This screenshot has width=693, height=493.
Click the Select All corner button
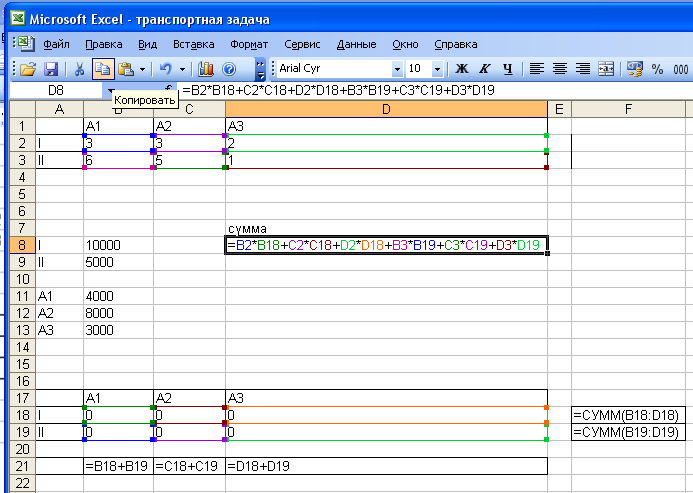coord(22,109)
